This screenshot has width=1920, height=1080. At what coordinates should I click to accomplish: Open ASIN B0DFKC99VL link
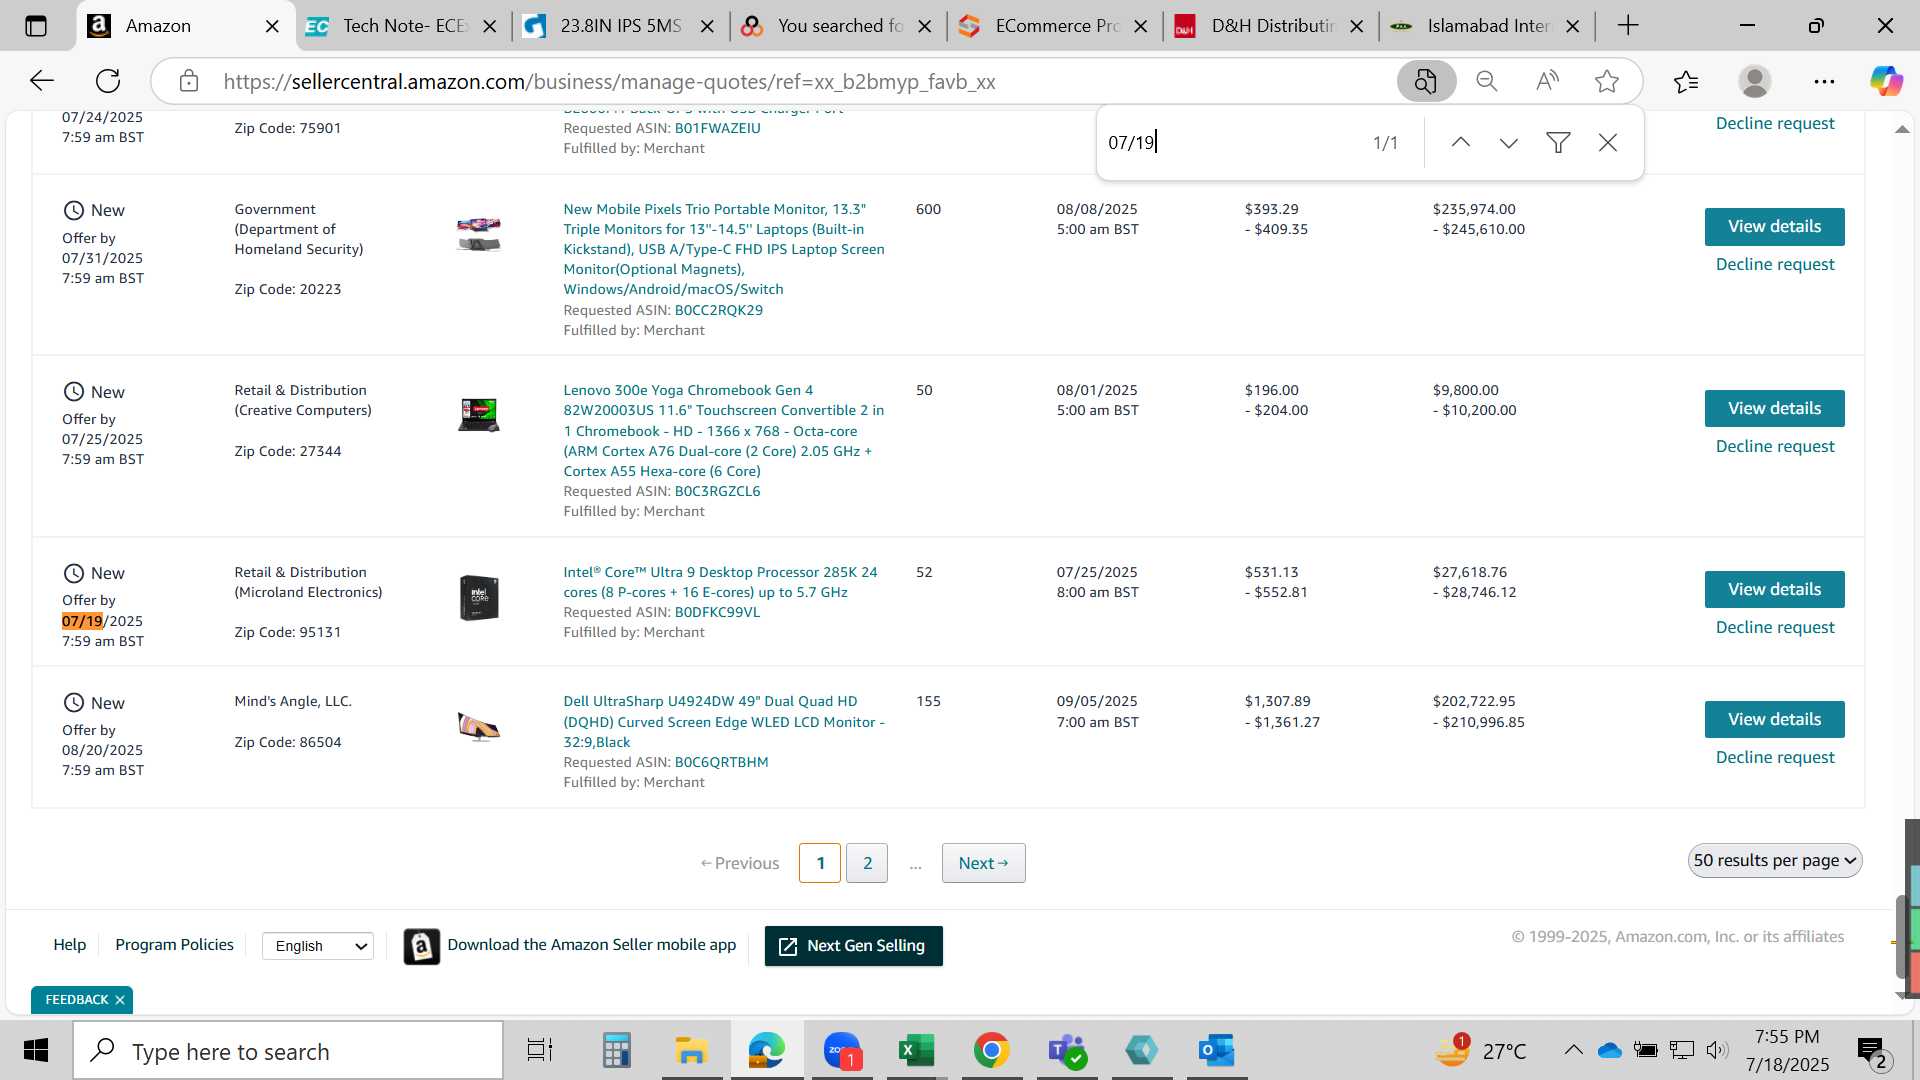[717, 613]
